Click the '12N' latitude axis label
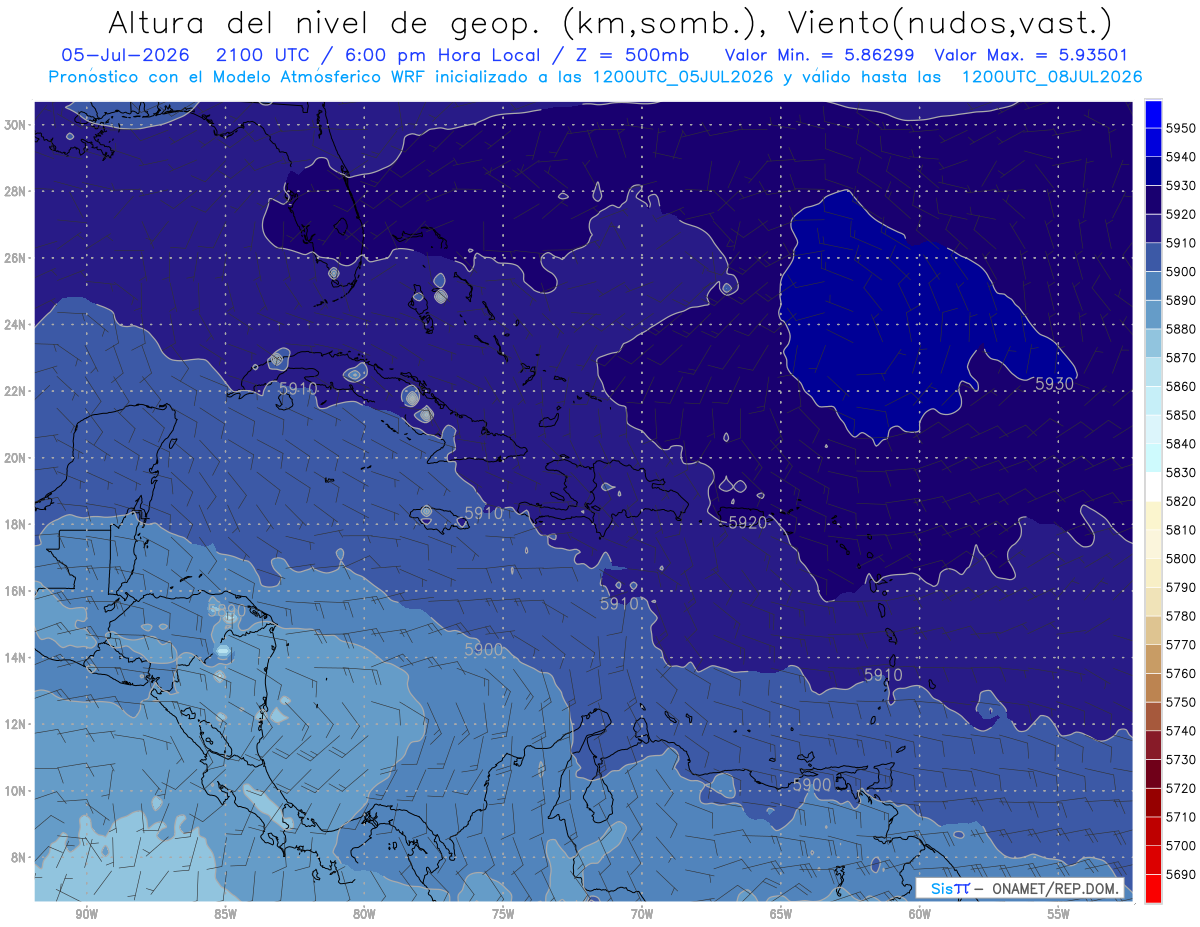1200x927 pixels. pyautogui.click(x=15, y=724)
